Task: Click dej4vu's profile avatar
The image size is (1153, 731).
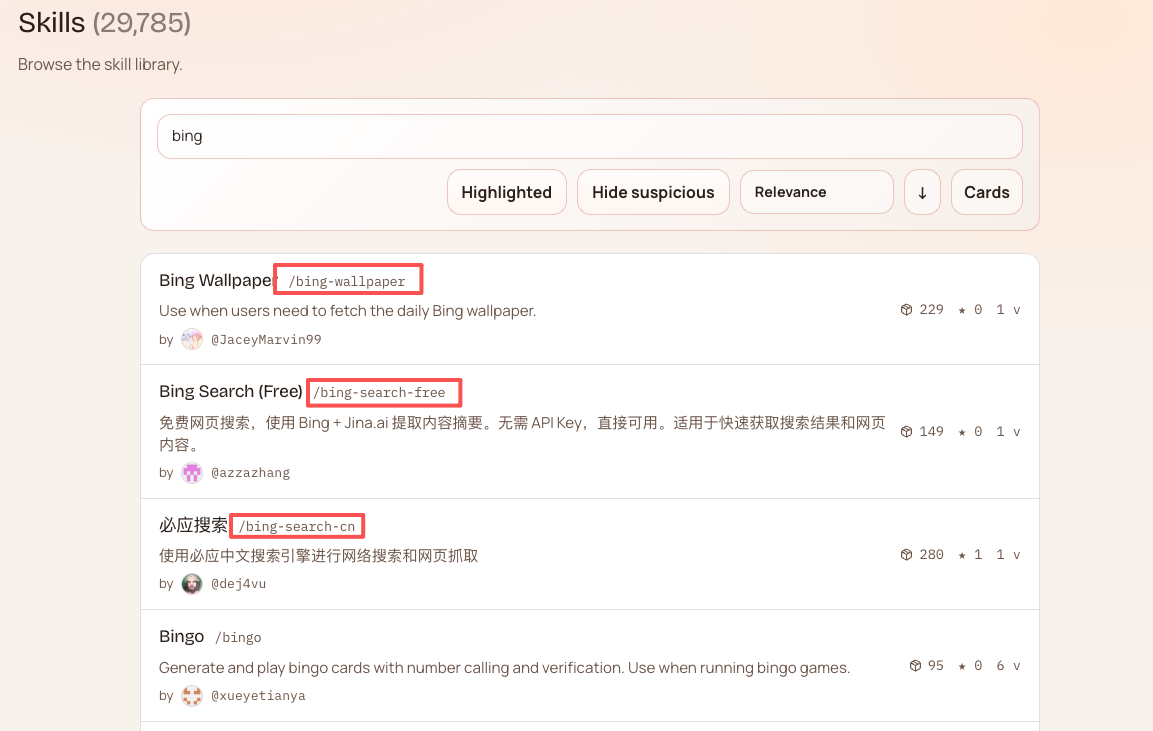Action: coord(192,584)
